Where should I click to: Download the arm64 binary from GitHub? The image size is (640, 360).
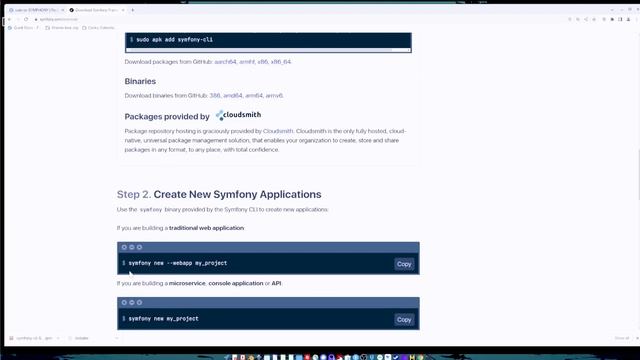(x=254, y=96)
